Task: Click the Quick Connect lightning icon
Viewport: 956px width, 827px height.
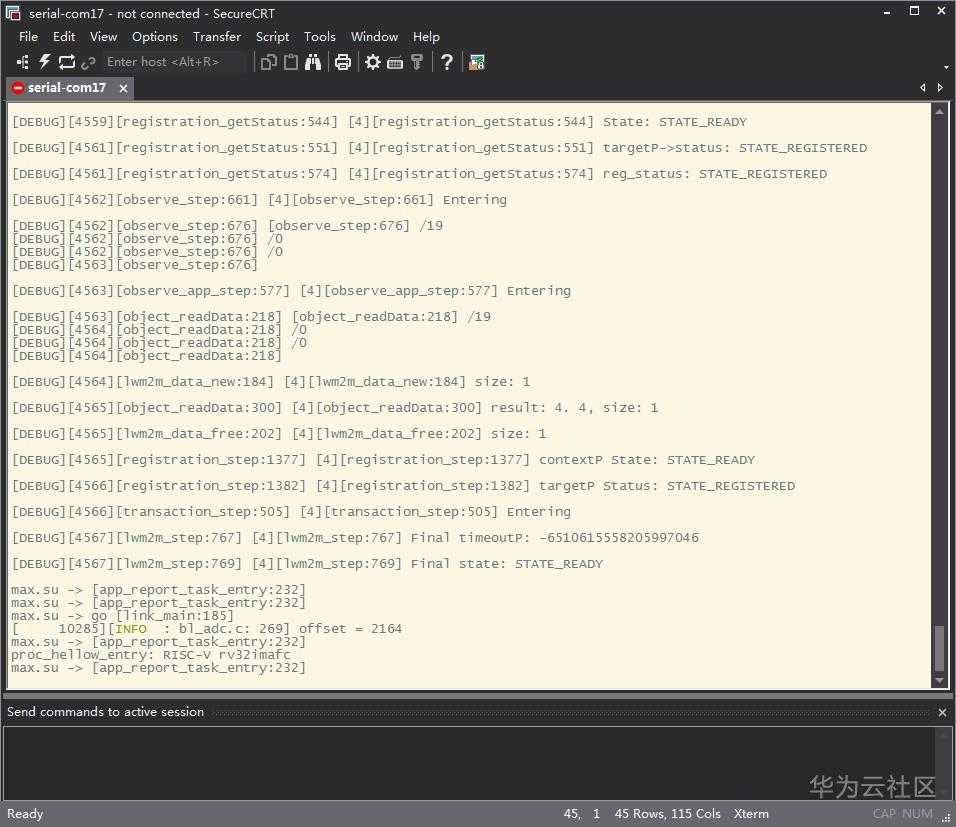Action: pyautogui.click(x=45, y=62)
